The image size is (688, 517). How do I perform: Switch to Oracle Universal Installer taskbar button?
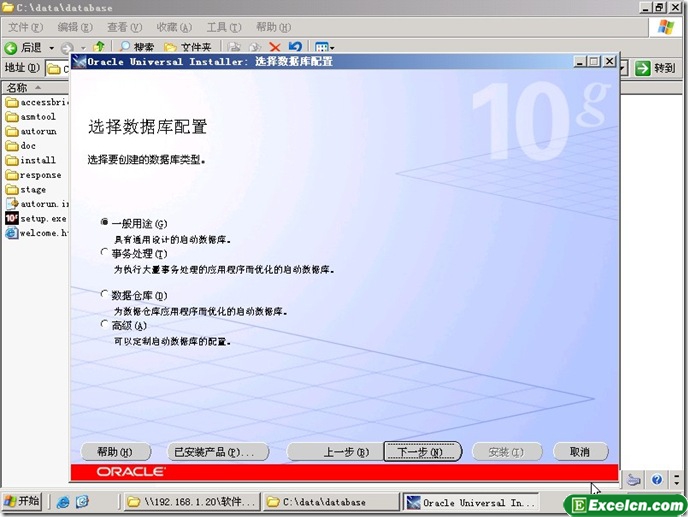(470, 502)
